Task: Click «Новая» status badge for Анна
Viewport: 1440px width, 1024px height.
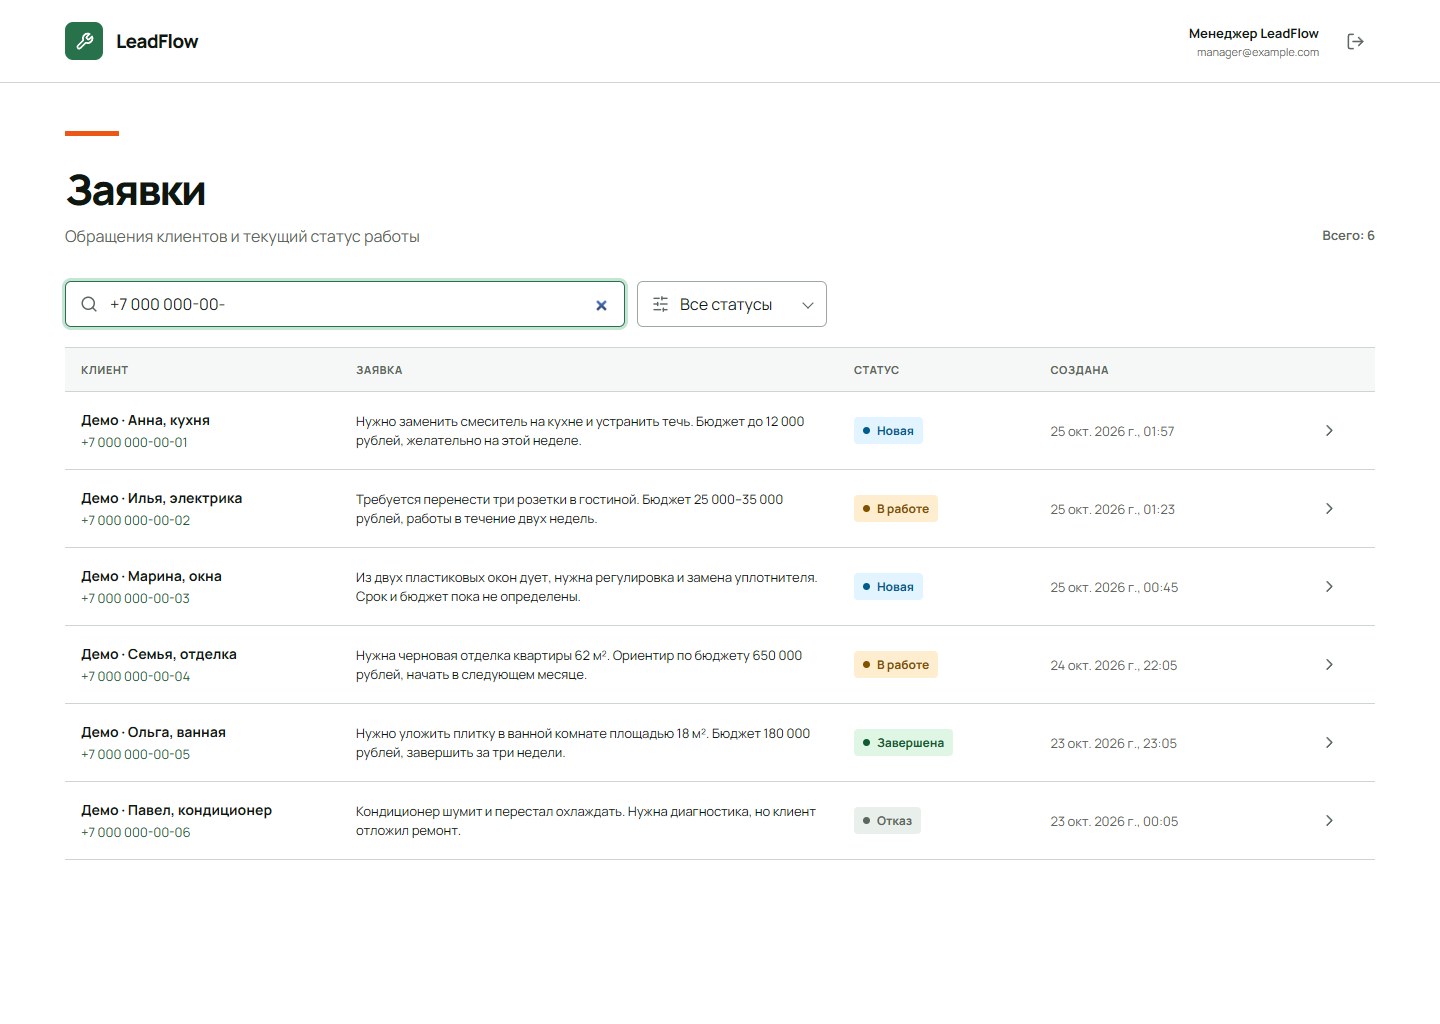Action: tap(888, 431)
